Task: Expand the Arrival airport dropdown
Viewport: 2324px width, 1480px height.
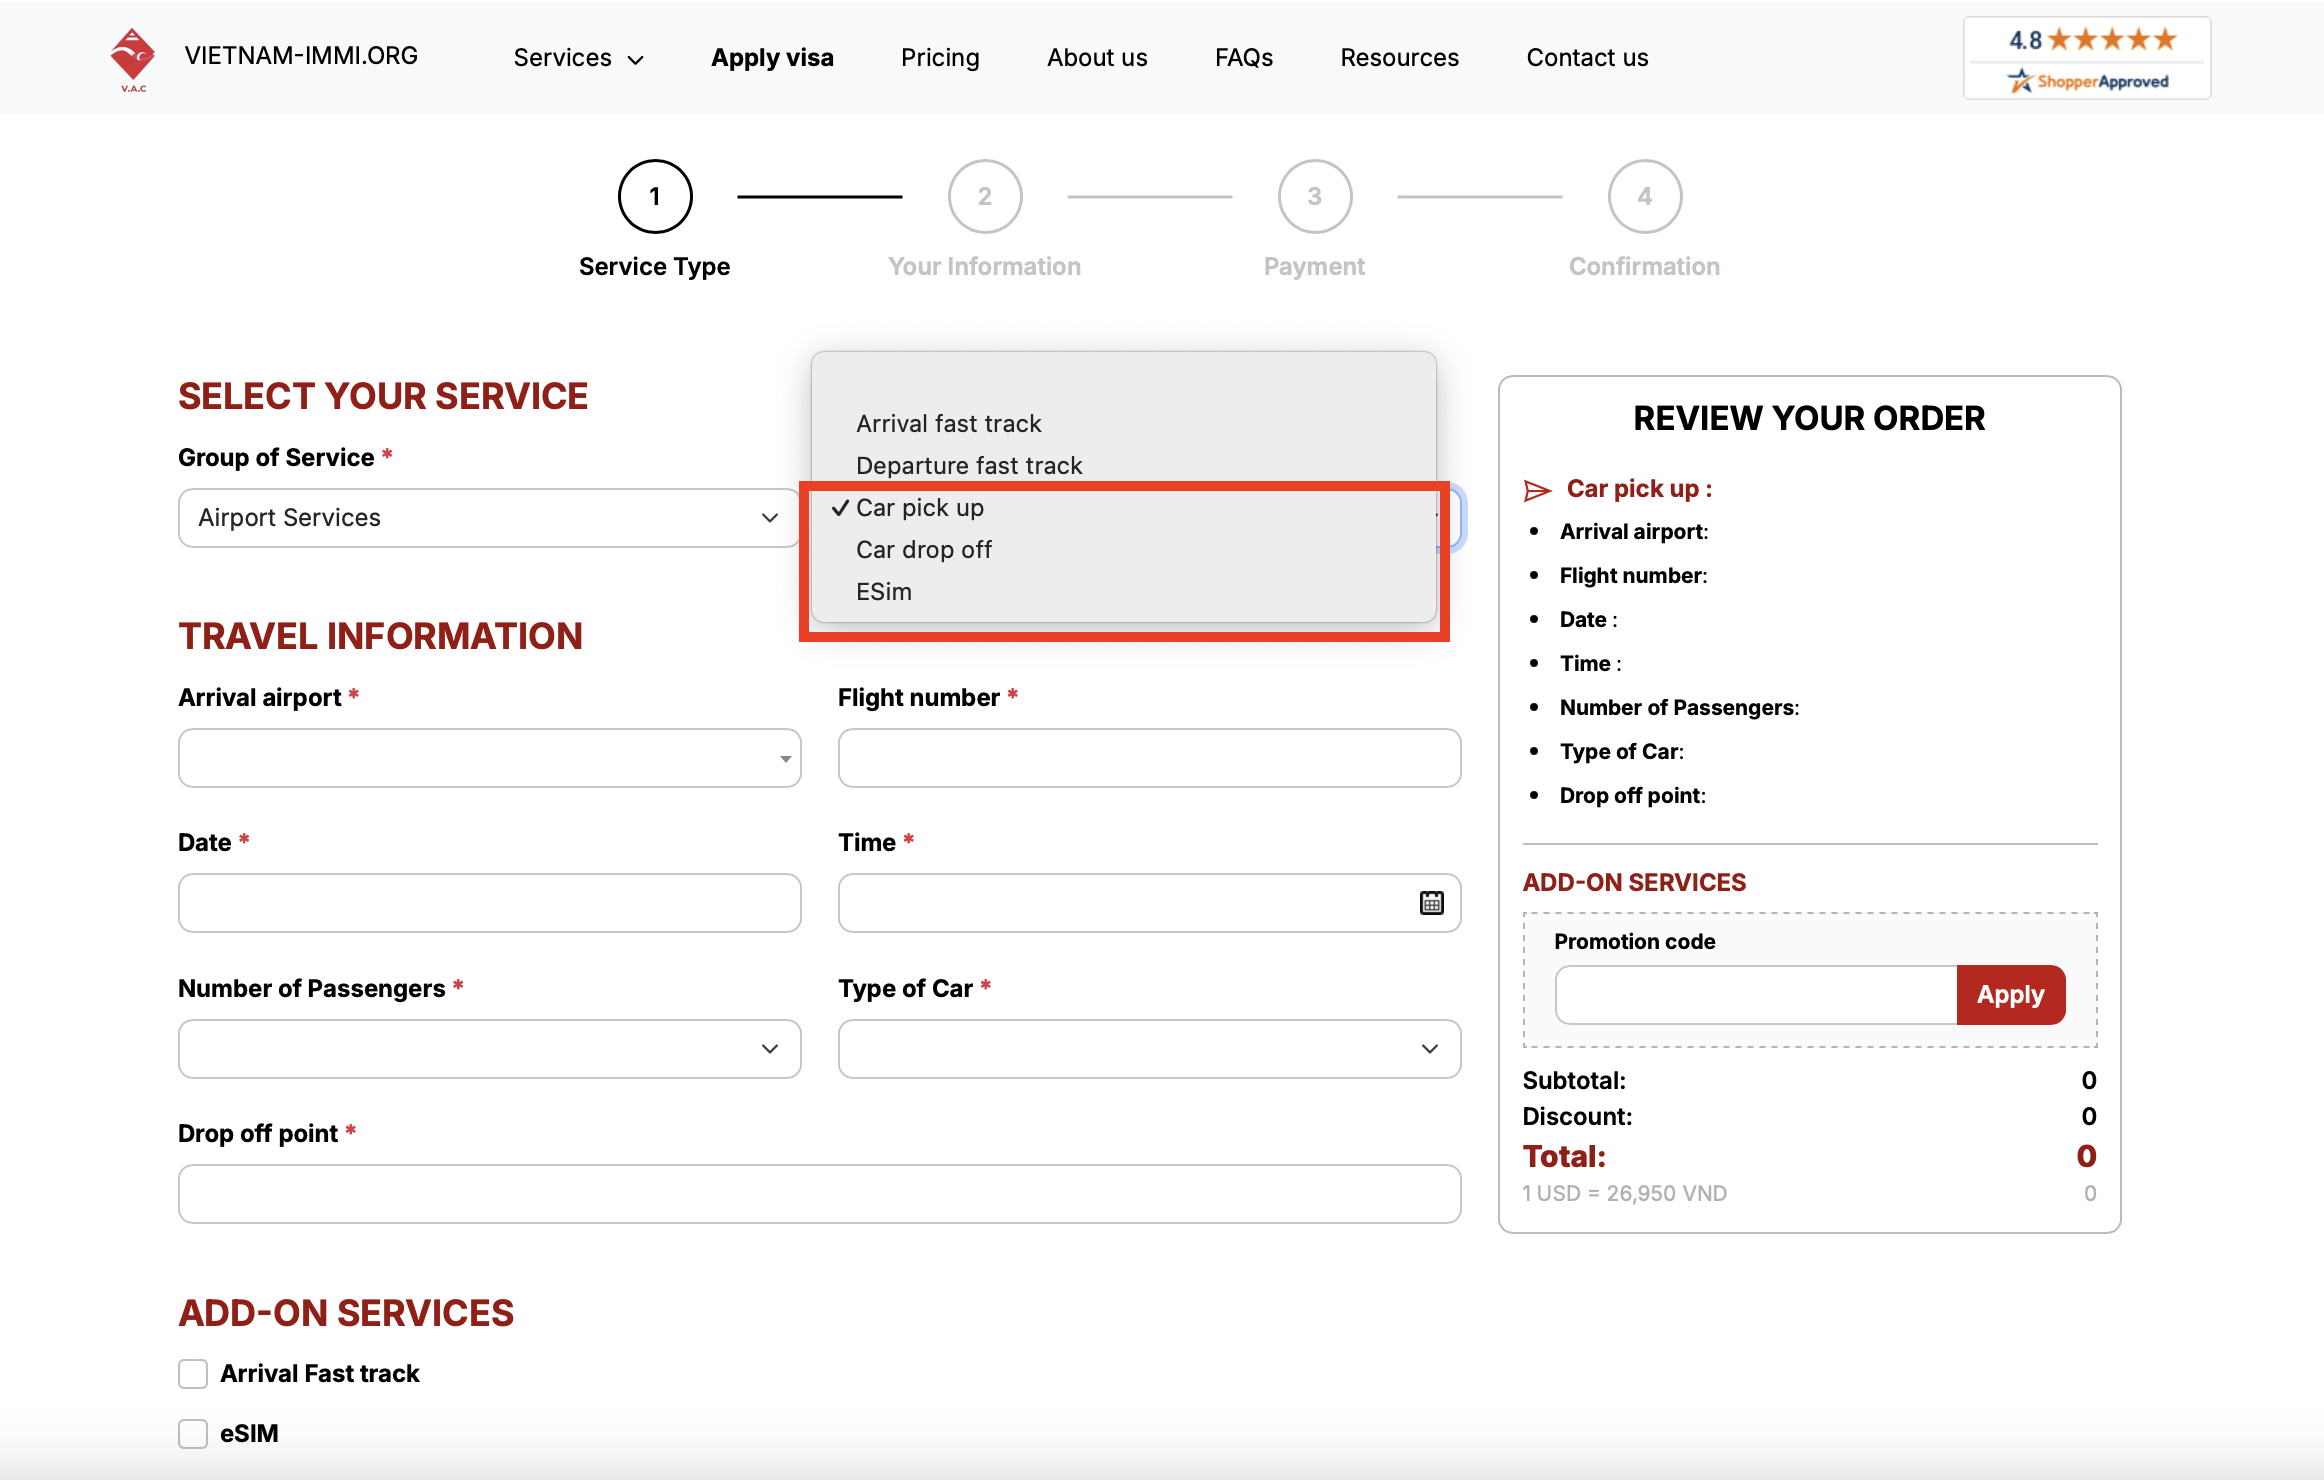Action: 489,758
